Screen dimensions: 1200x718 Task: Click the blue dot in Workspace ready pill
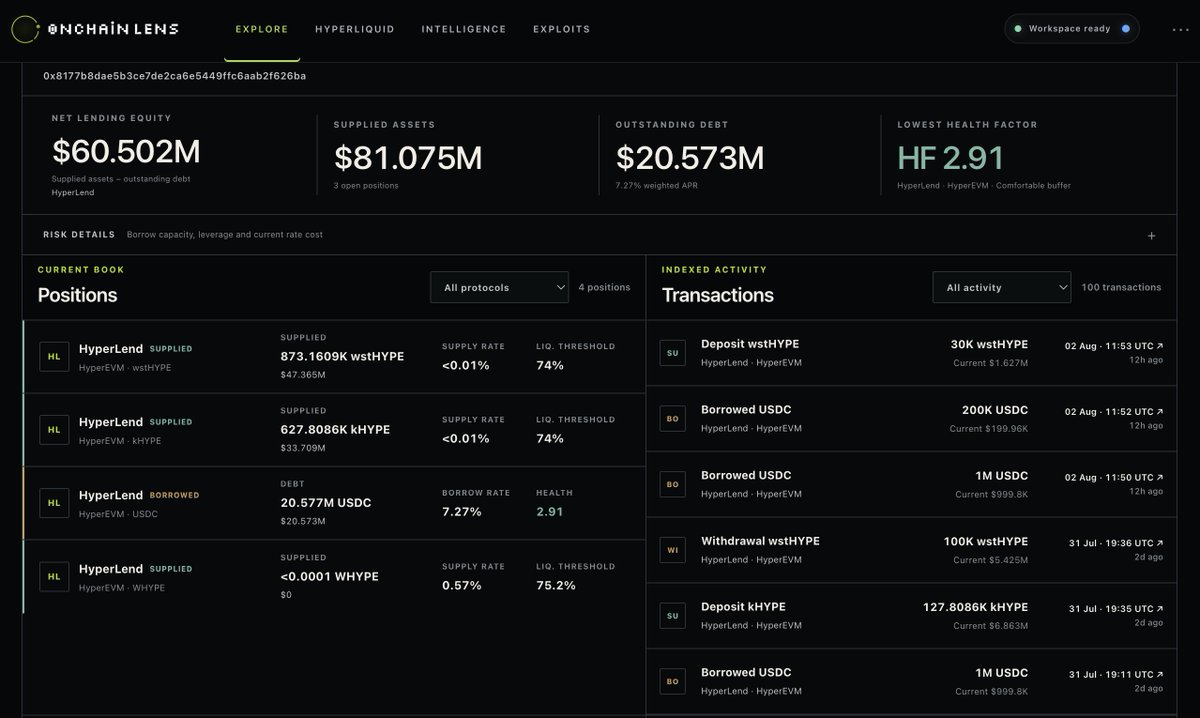tap(1125, 29)
